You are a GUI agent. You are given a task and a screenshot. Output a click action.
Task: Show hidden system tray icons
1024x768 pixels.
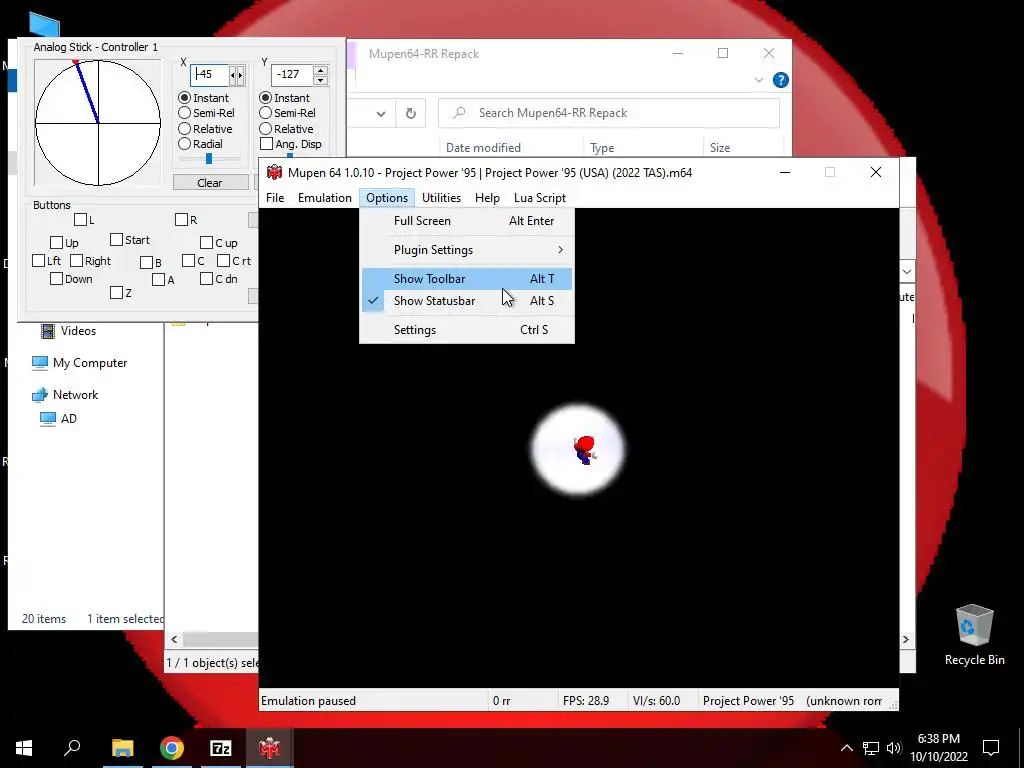coord(846,748)
